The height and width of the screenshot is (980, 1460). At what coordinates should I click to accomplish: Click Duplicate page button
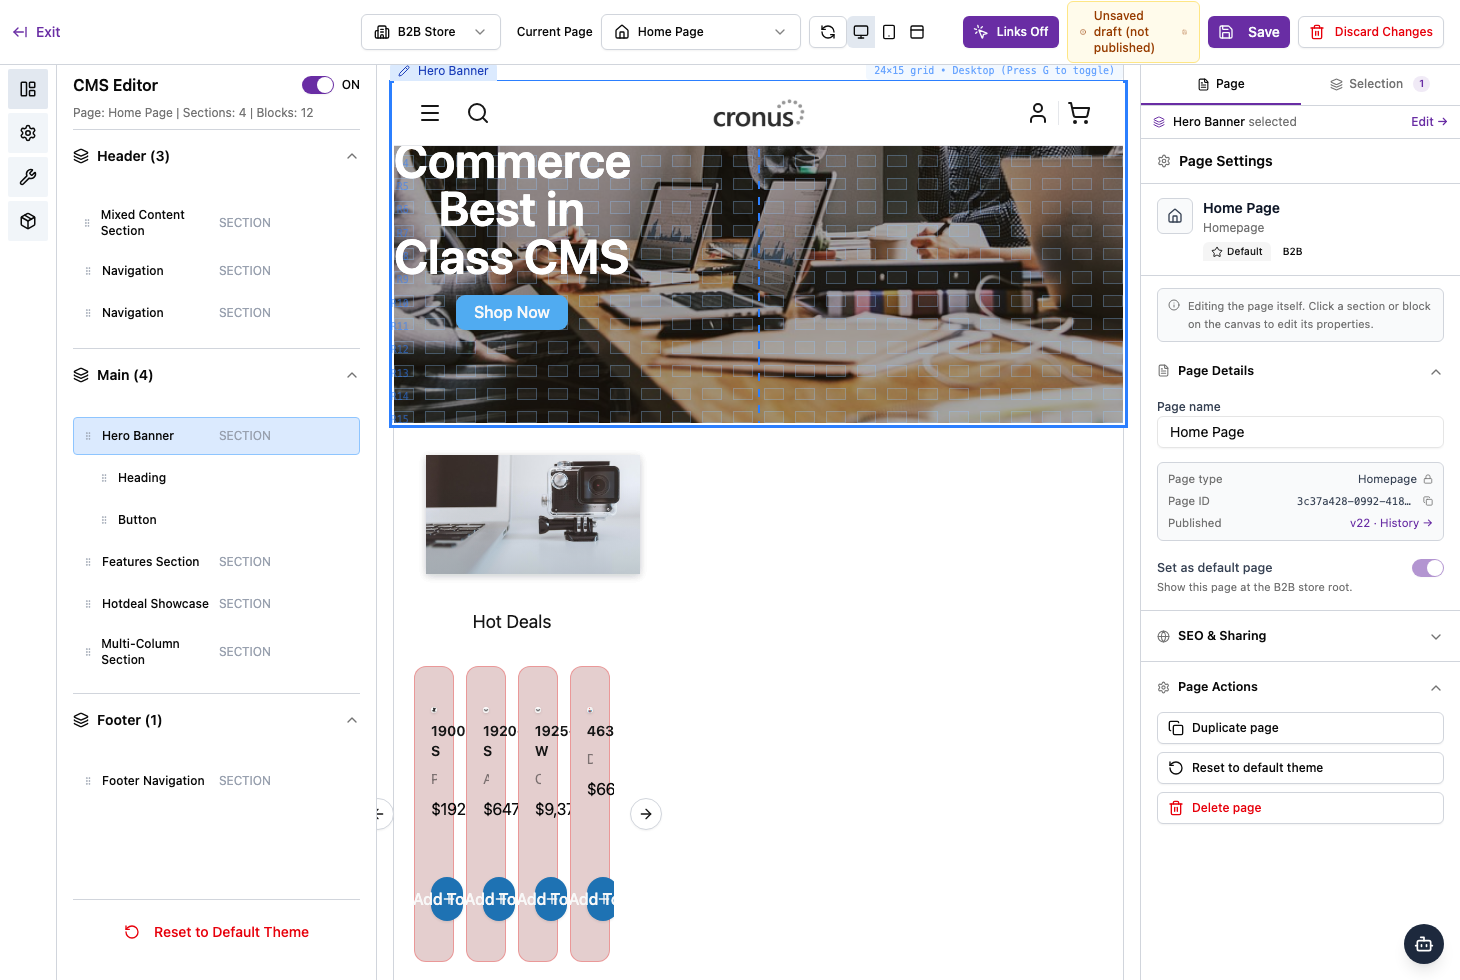[1300, 728]
